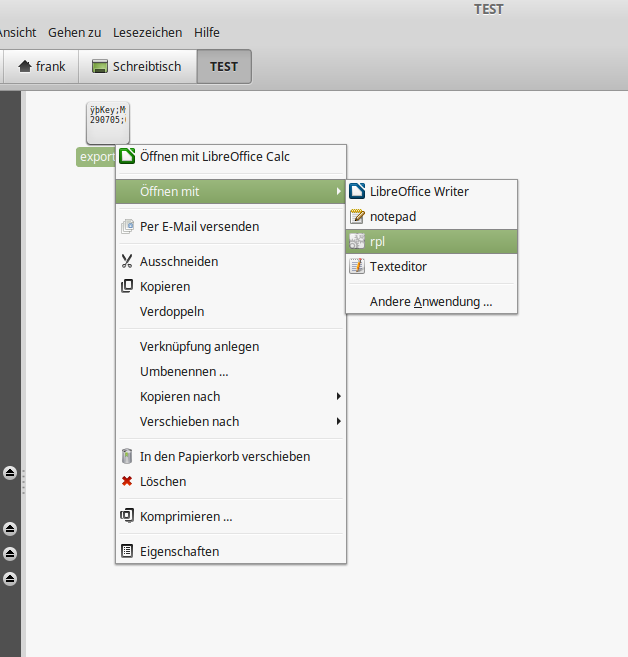Click the Texteditor icon
Screen dimensions: 628x657
357,266
